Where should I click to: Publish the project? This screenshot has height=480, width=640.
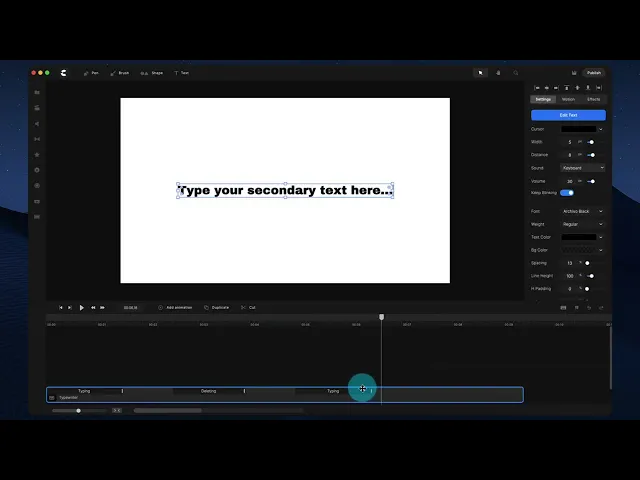click(x=593, y=73)
